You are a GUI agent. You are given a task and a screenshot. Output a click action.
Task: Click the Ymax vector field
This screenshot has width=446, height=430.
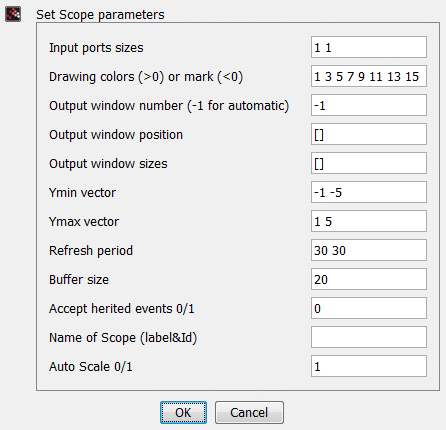pos(369,221)
